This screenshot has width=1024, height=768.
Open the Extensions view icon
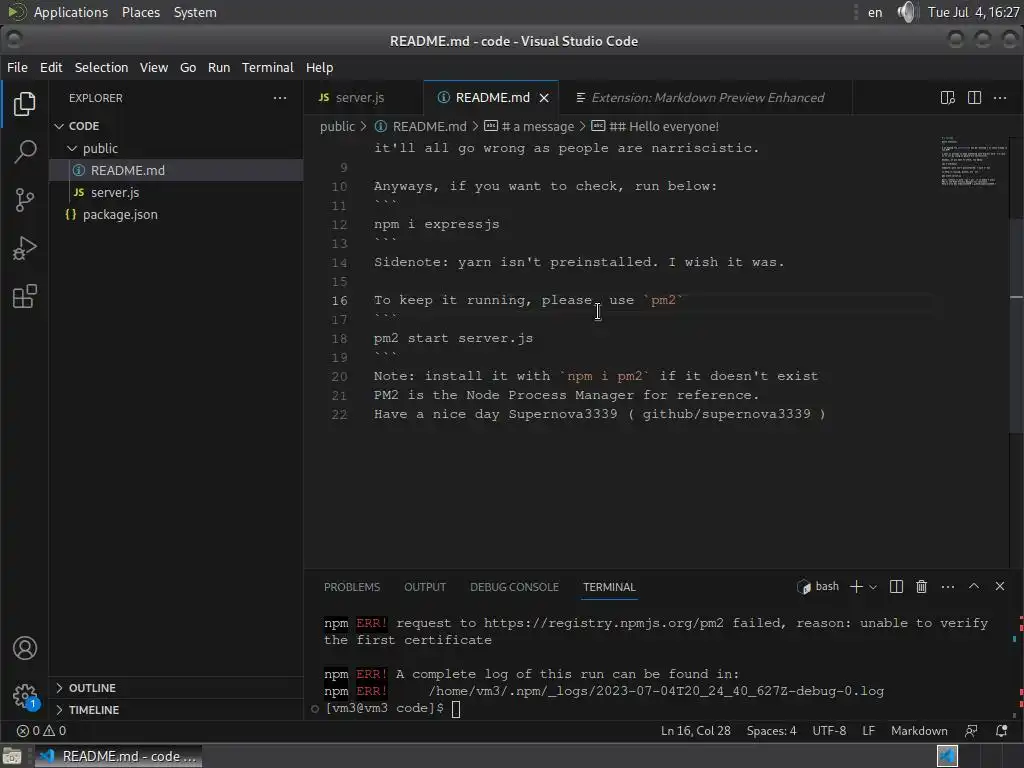tap(25, 296)
